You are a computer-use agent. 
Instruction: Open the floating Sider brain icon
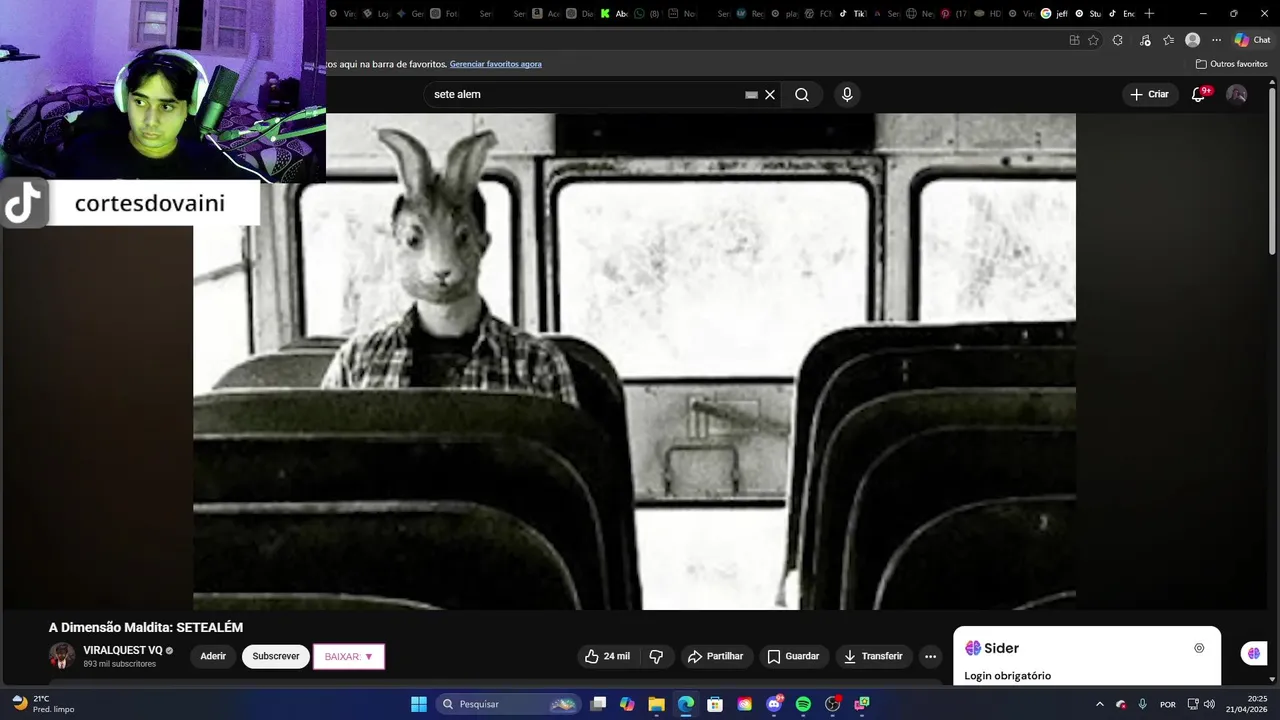pos(1254,653)
